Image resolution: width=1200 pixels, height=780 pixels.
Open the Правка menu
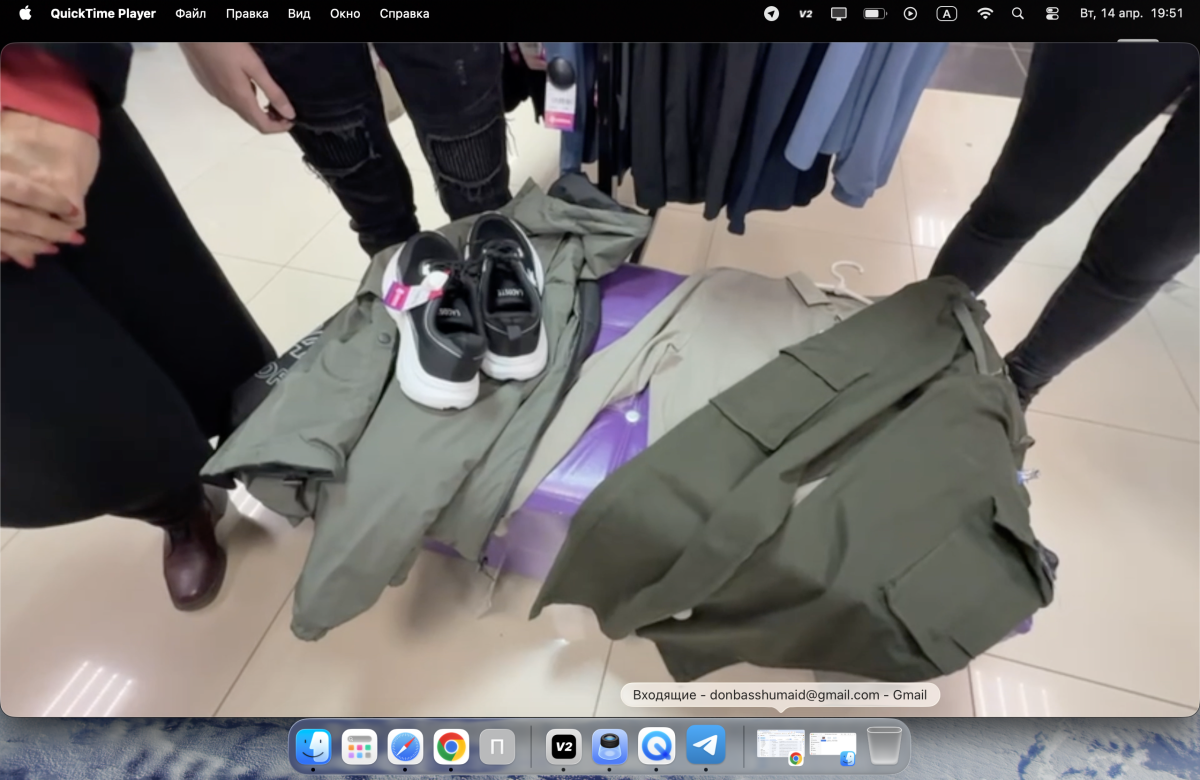(247, 14)
